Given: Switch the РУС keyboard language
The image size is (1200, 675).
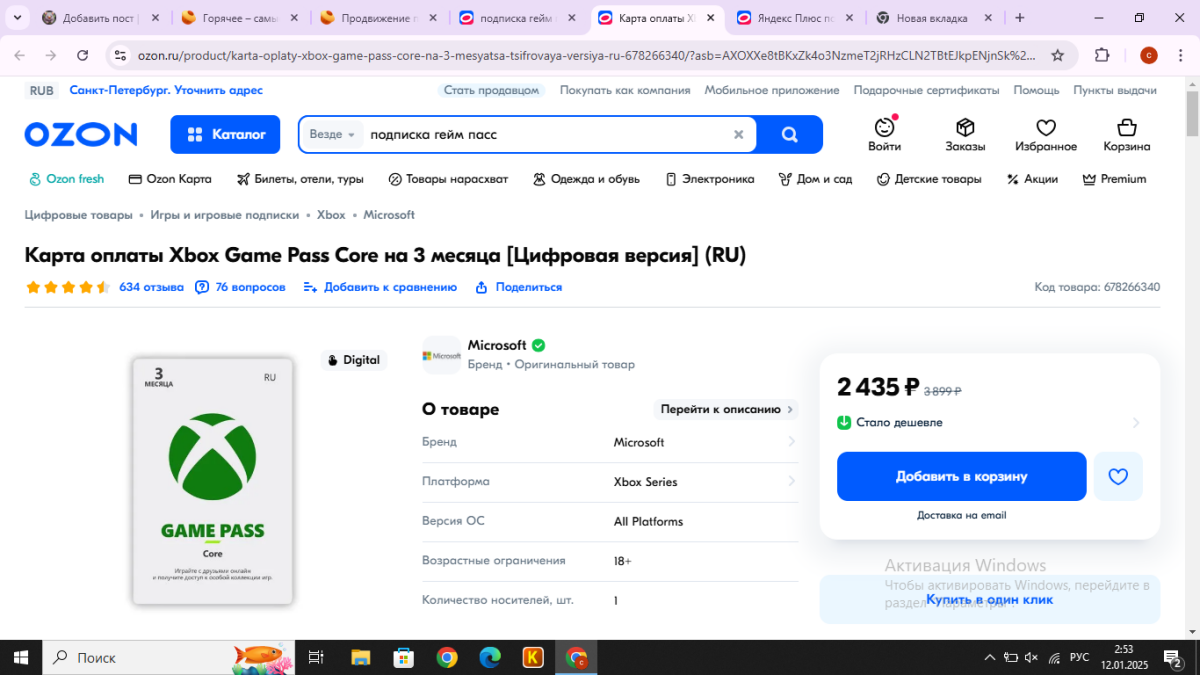Looking at the screenshot, I should pos(1079,657).
